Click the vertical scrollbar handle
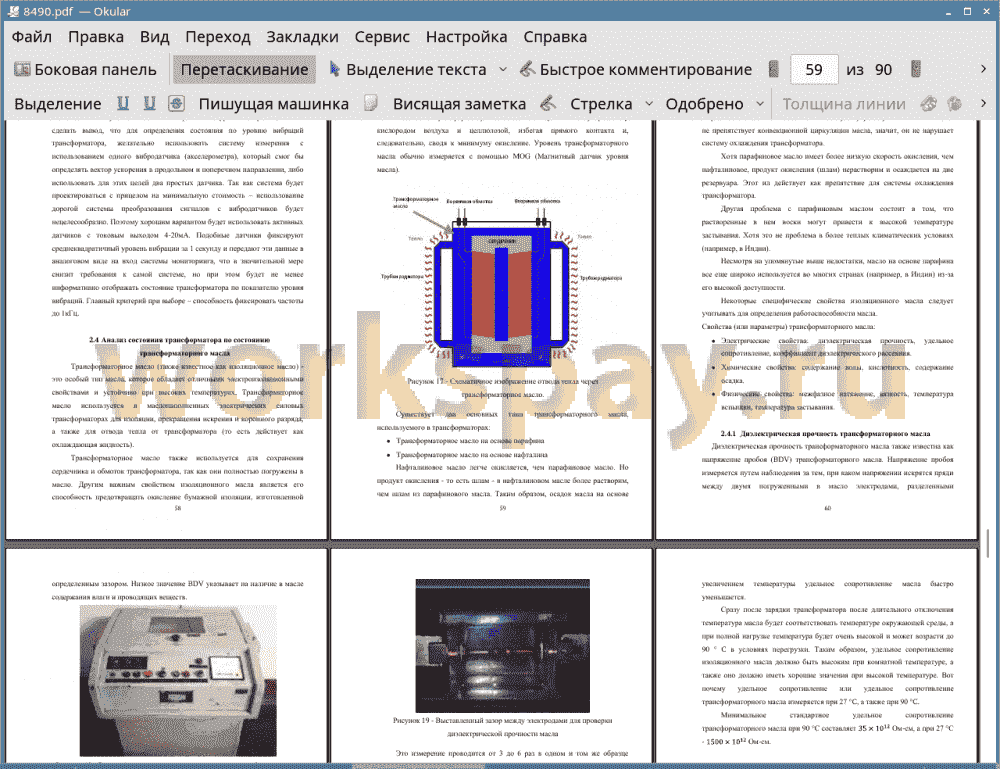This screenshot has height=769, width=1000. [988, 543]
